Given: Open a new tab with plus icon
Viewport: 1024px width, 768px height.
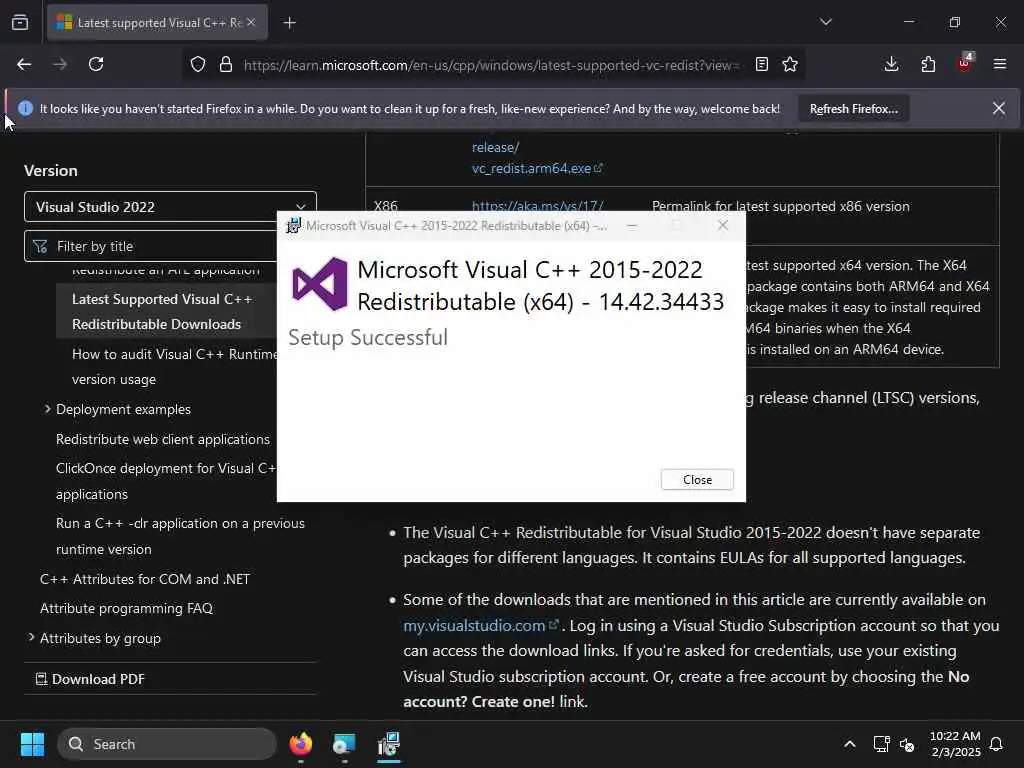Looking at the screenshot, I should [x=289, y=23].
